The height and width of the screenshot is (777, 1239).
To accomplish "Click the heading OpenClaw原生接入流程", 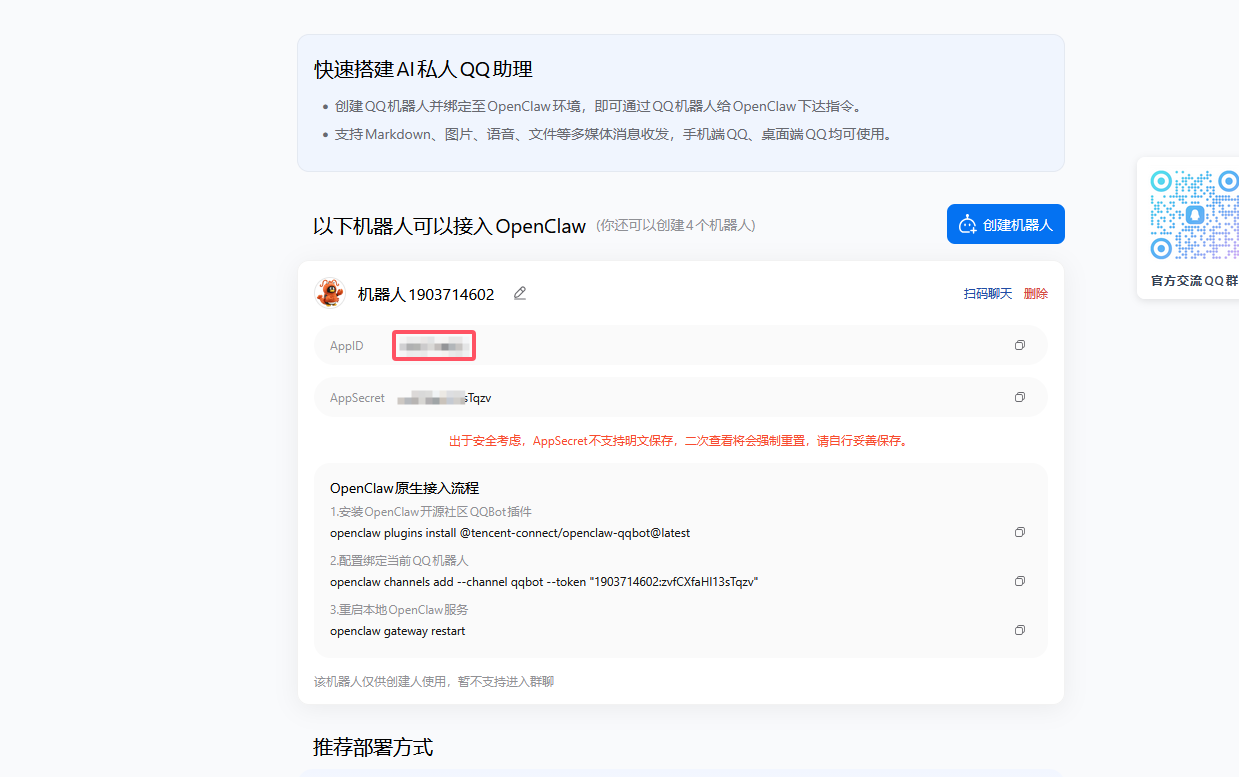I will (404, 488).
